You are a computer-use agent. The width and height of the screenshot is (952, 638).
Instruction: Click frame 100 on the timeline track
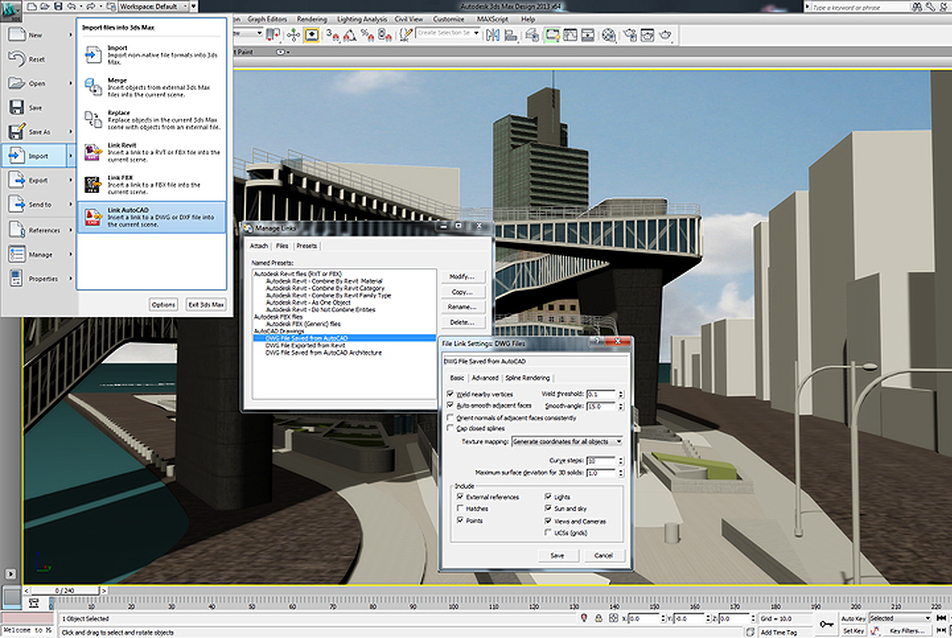[453, 602]
